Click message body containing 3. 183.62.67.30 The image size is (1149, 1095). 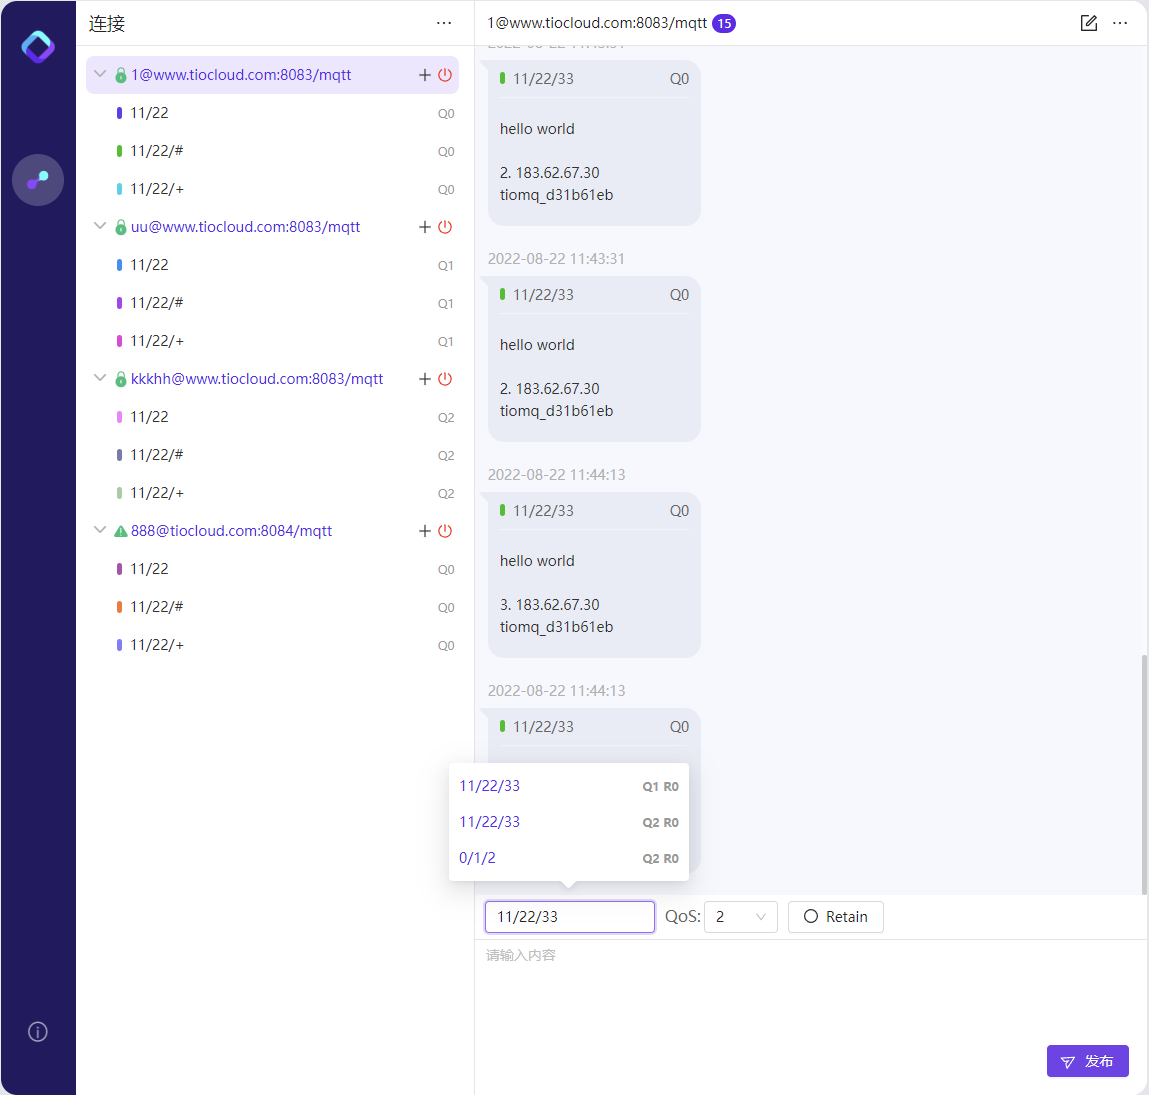click(594, 575)
